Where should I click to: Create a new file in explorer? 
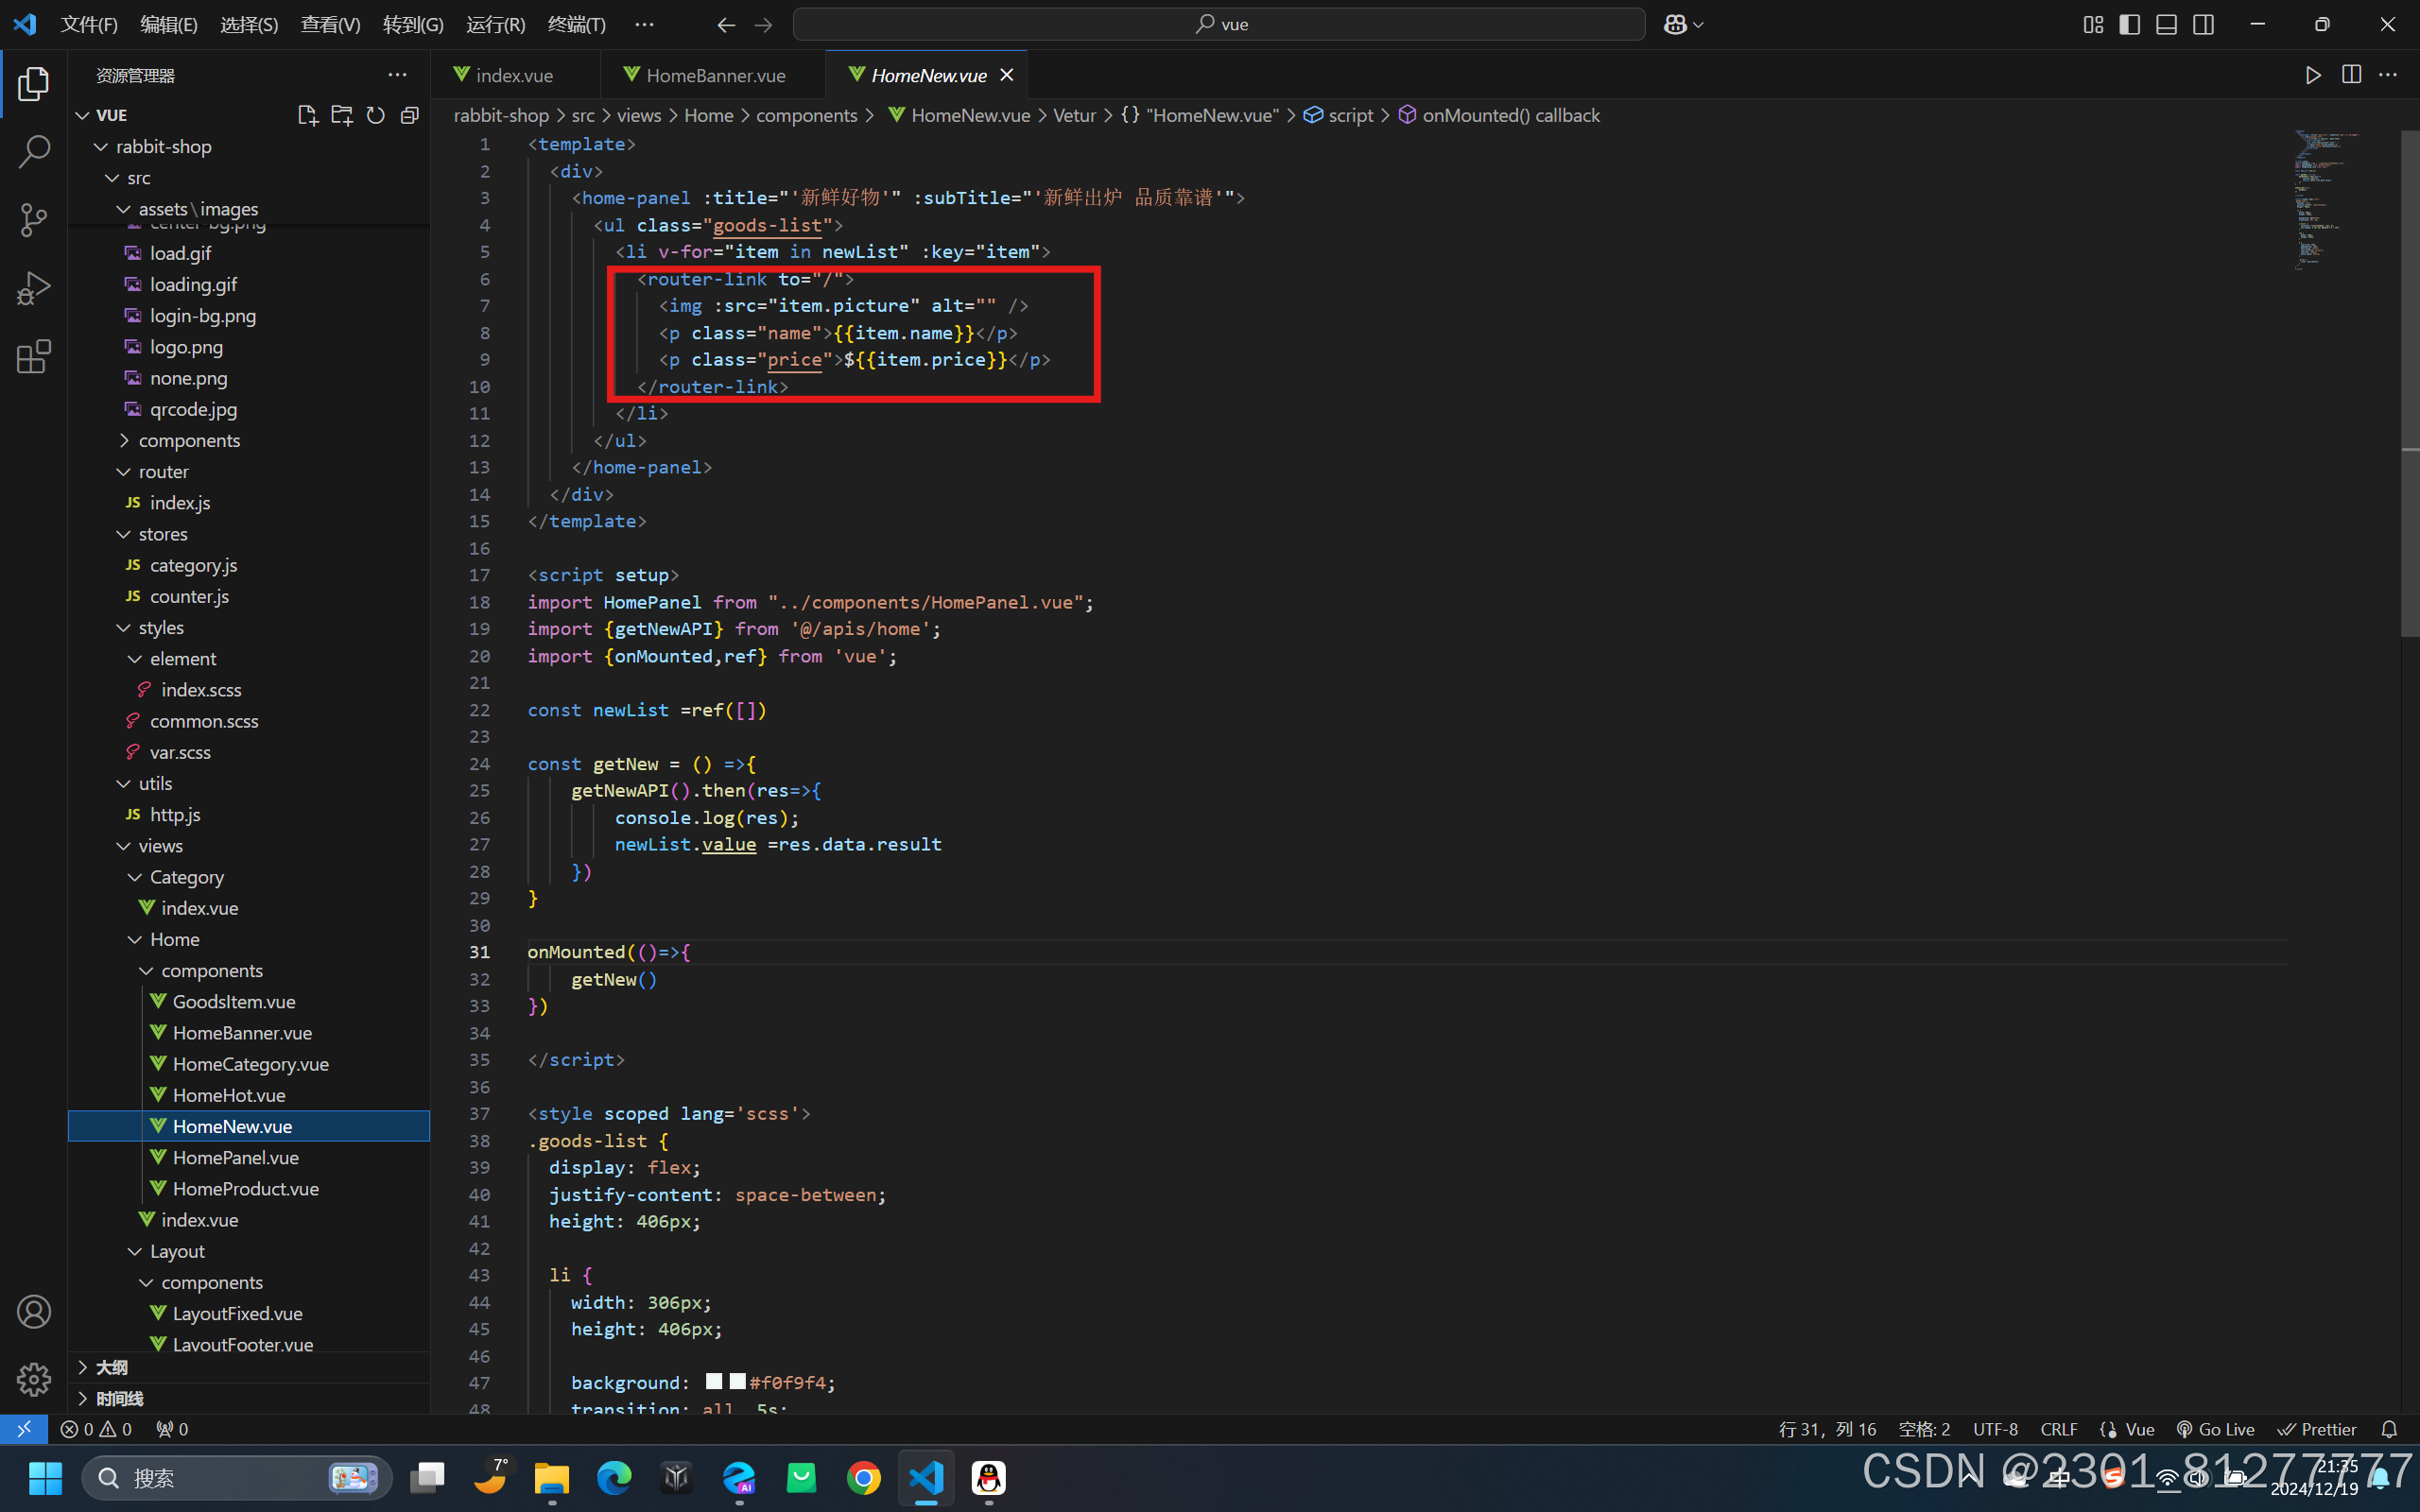click(x=308, y=115)
